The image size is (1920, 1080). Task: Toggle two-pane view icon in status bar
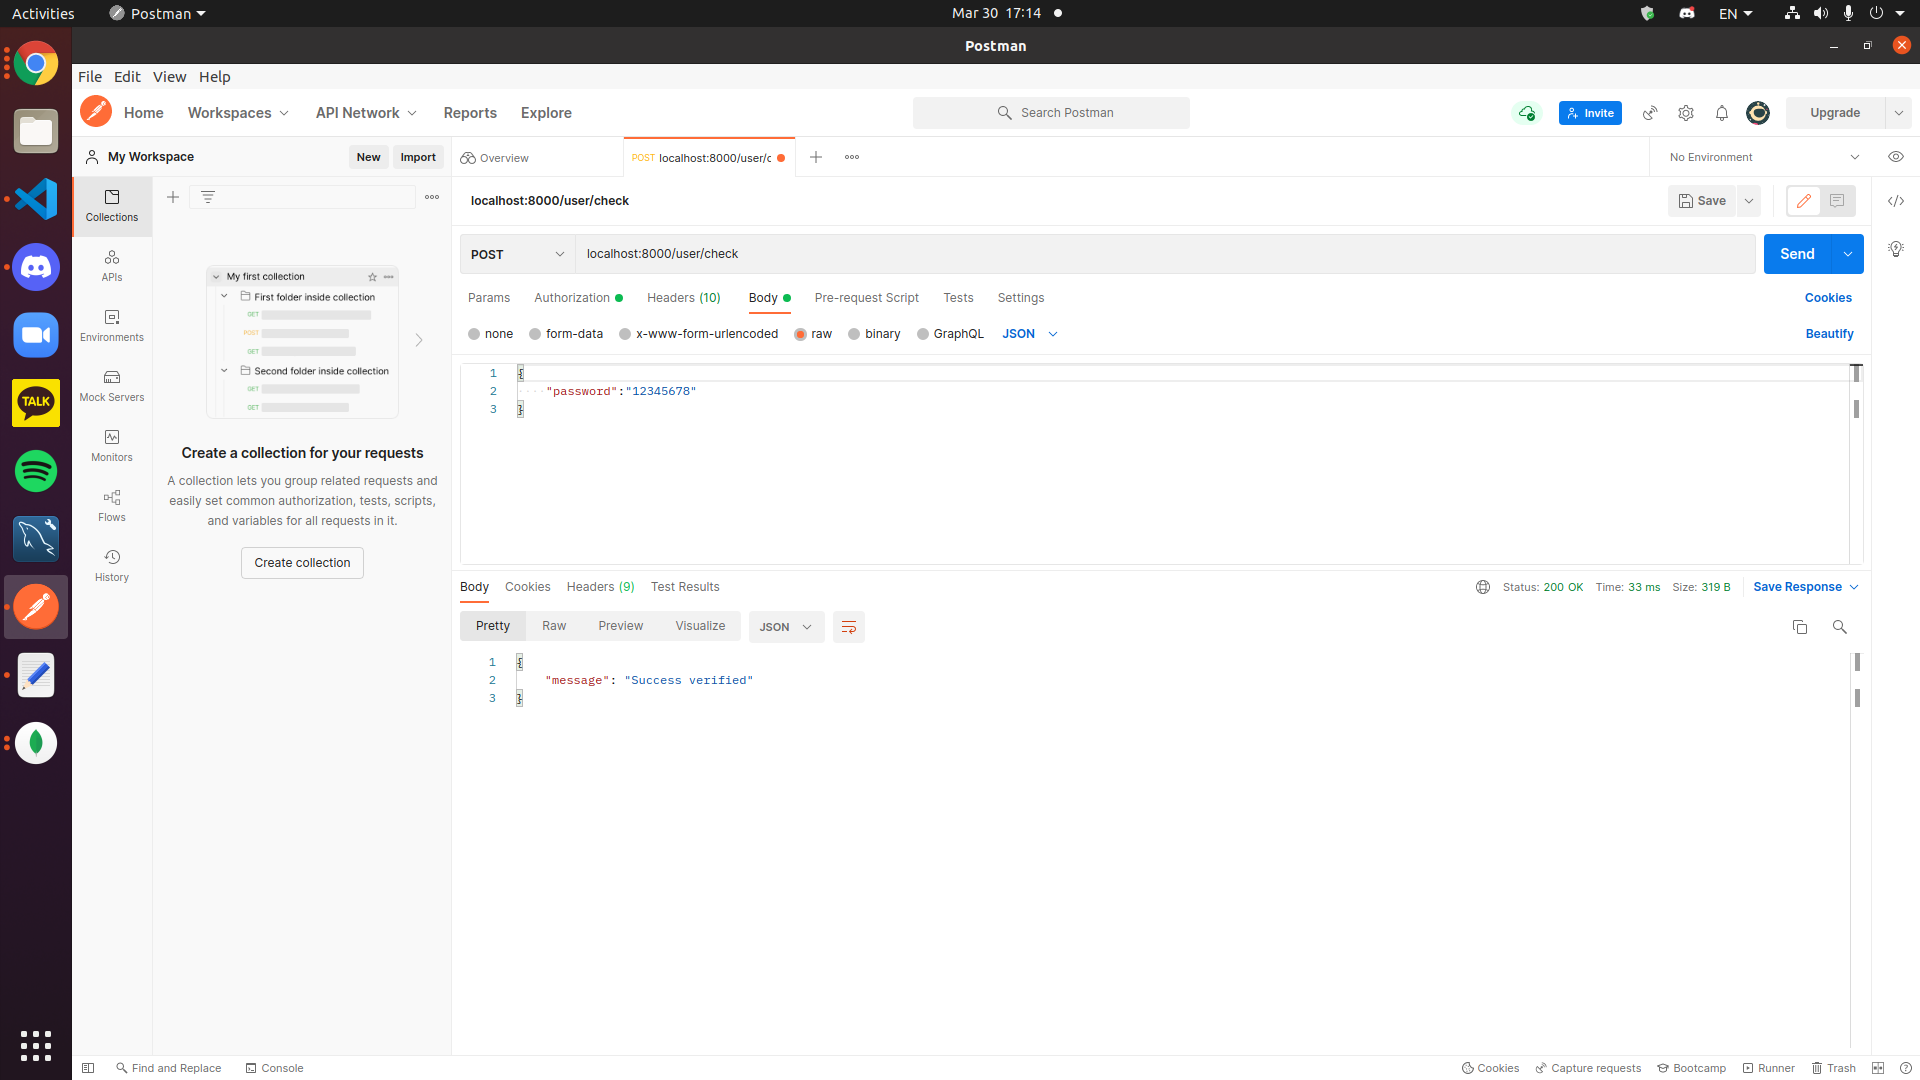[x=1878, y=1068]
